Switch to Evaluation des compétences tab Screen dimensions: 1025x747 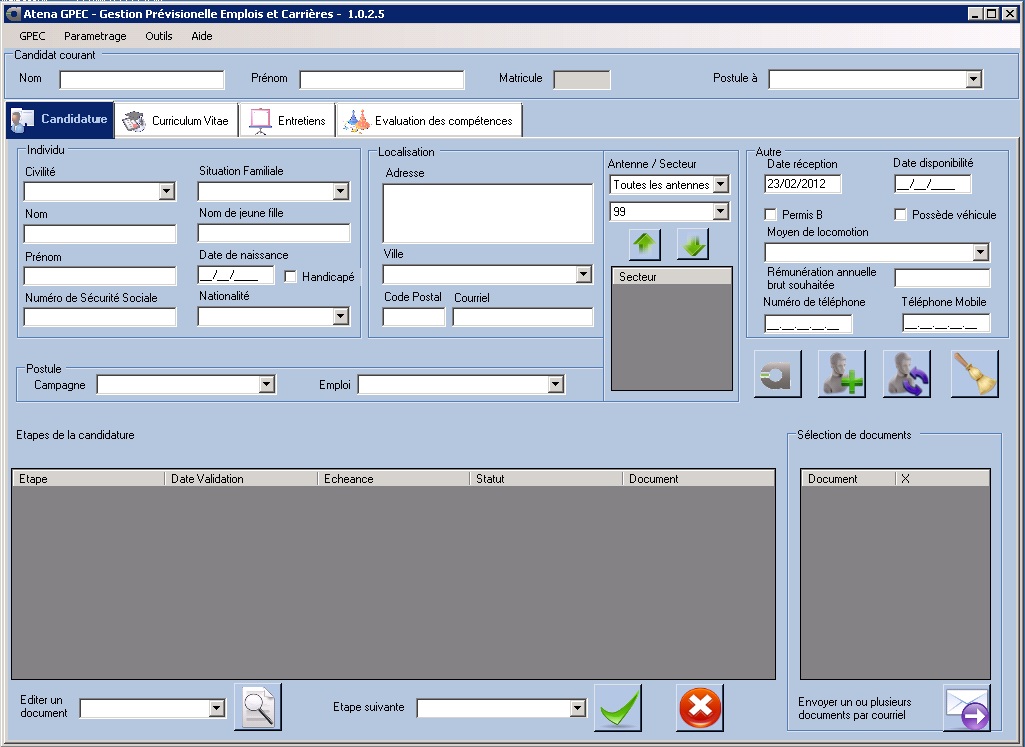[x=429, y=120]
